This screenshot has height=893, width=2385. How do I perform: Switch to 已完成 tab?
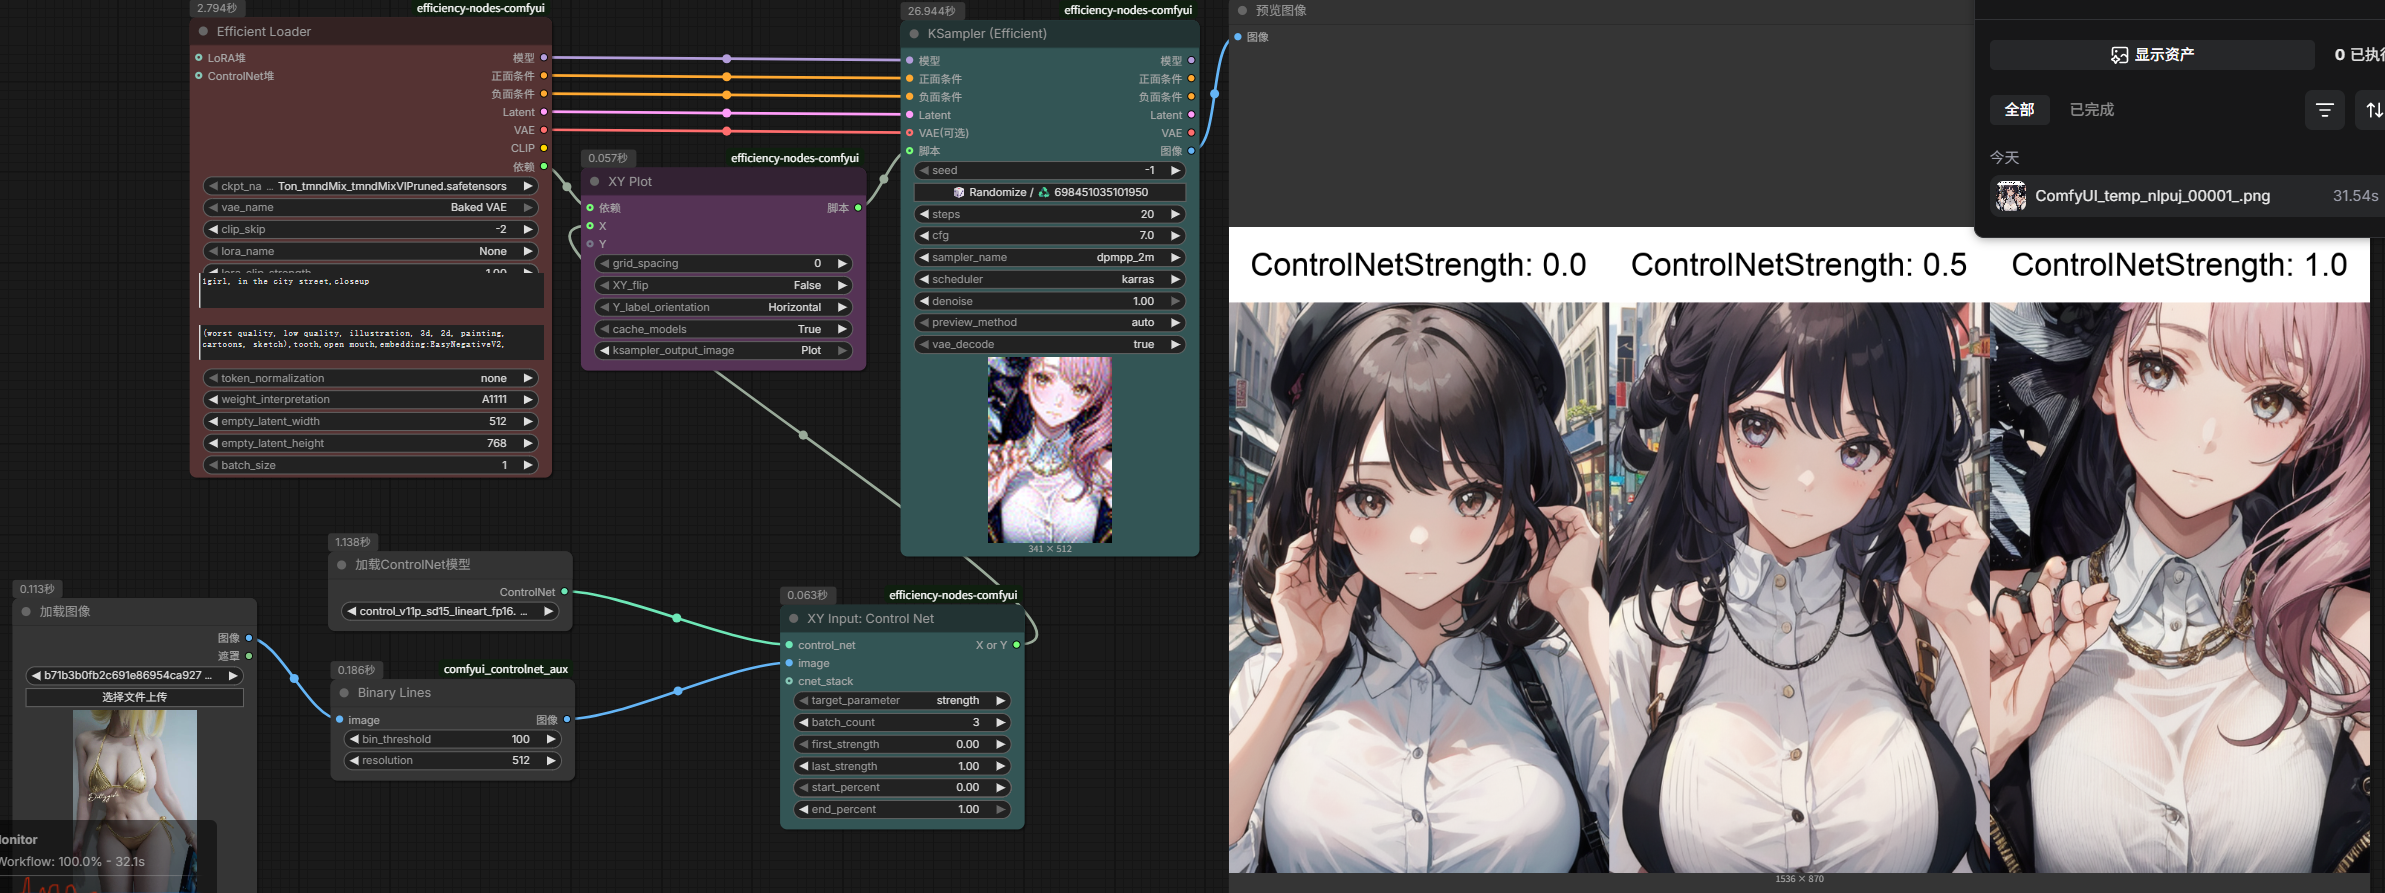(x=2091, y=110)
